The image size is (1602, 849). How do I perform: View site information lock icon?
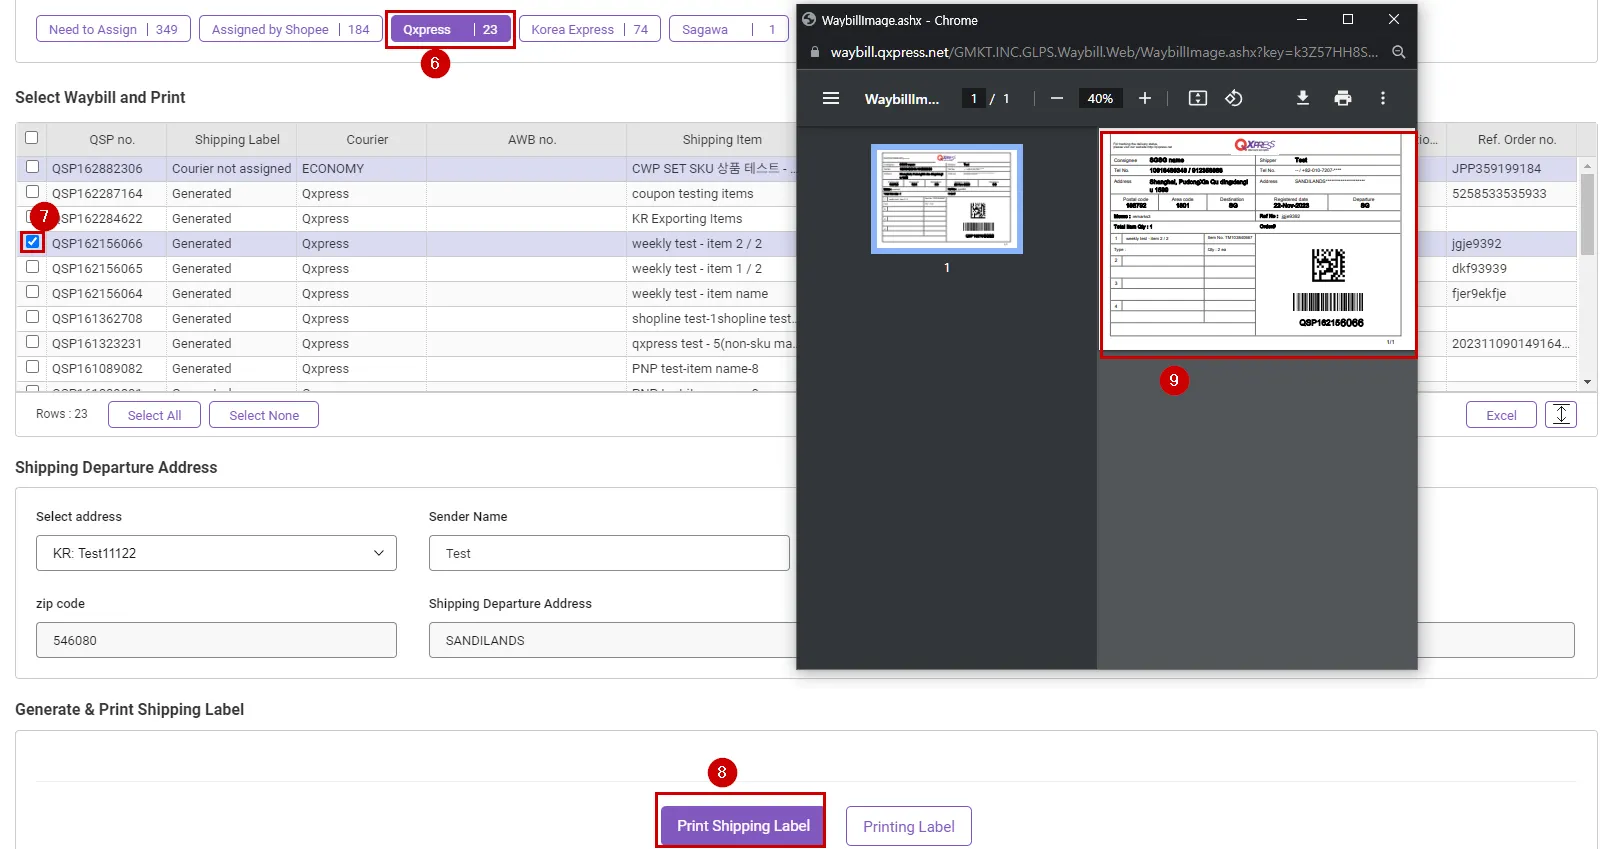click(815, 52)
